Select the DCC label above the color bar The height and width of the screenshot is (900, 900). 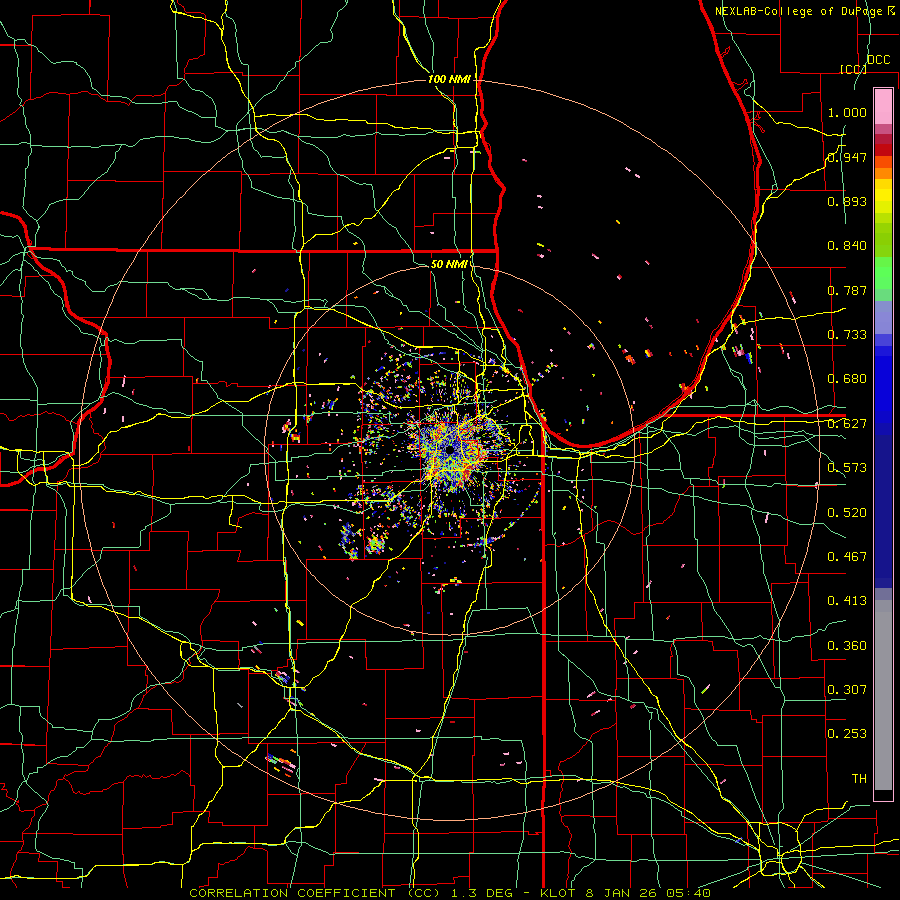coord(878,60)
